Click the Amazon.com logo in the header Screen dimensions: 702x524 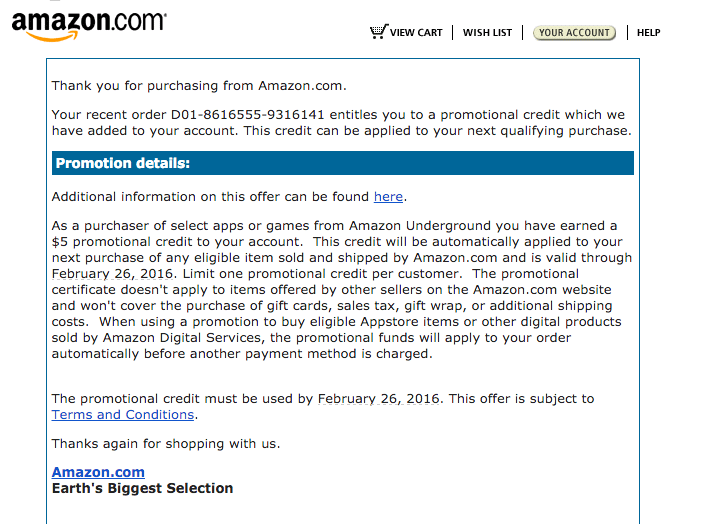coord(89,26)
